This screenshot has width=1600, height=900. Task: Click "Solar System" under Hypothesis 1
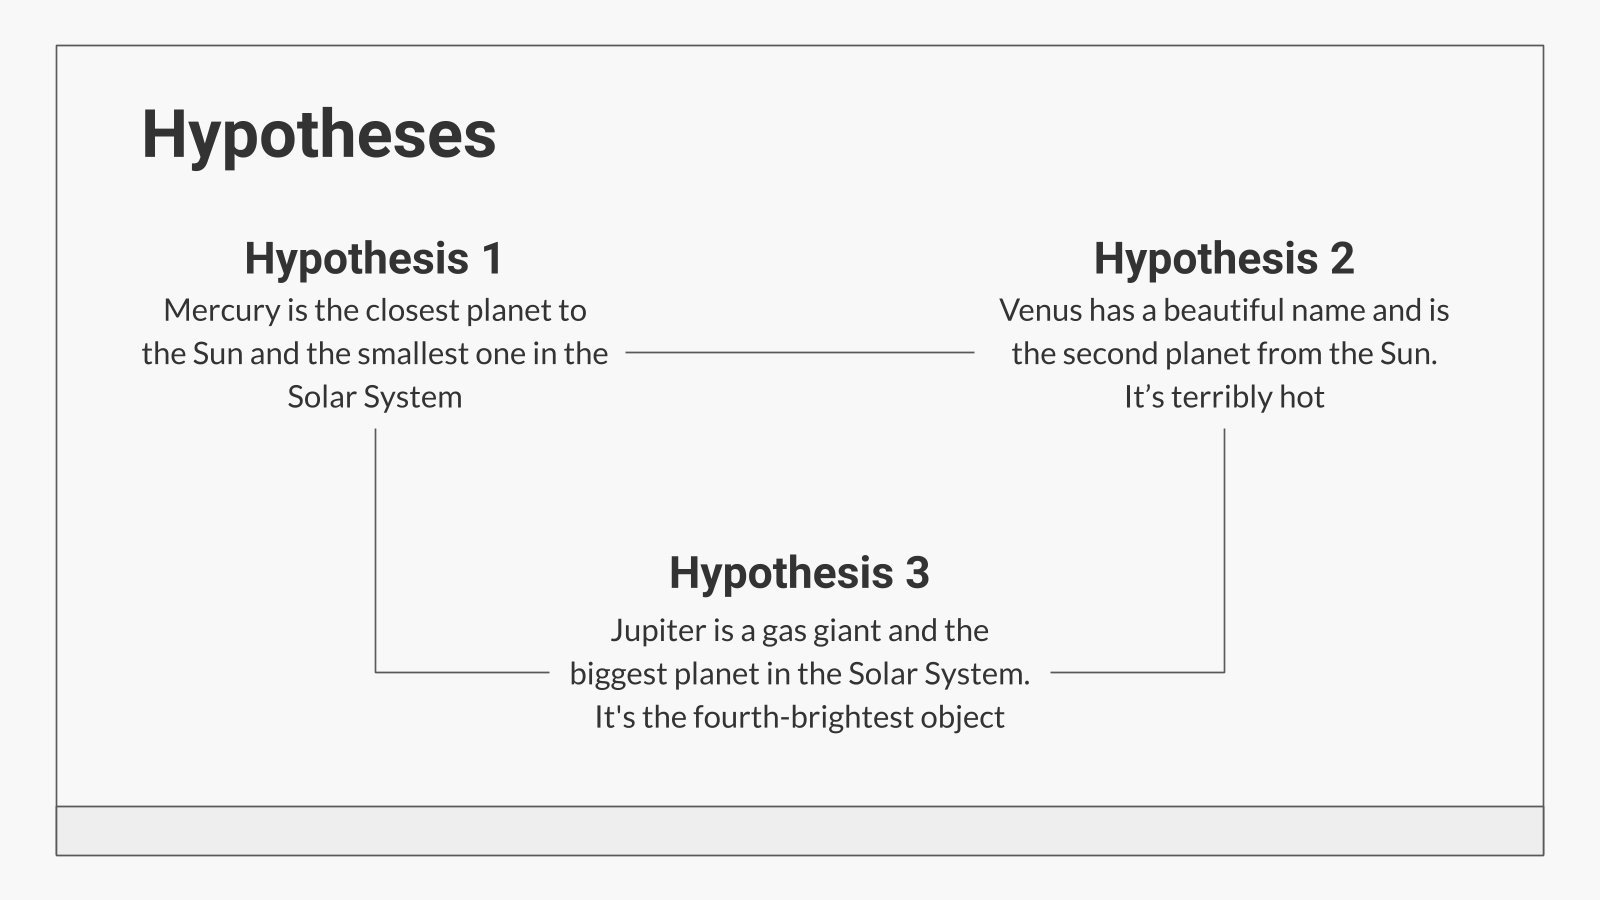pyautogui.click(x=374, y=397)
